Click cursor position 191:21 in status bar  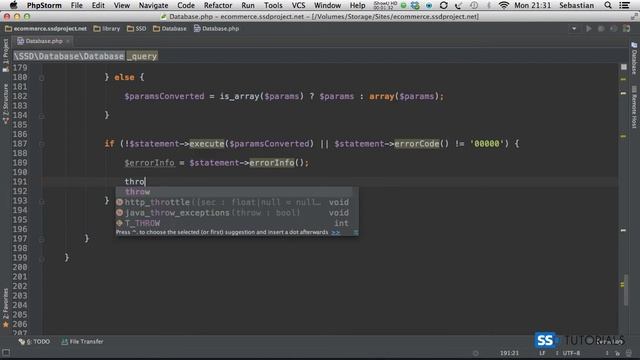pyautogui.click(x=509, y=353)
